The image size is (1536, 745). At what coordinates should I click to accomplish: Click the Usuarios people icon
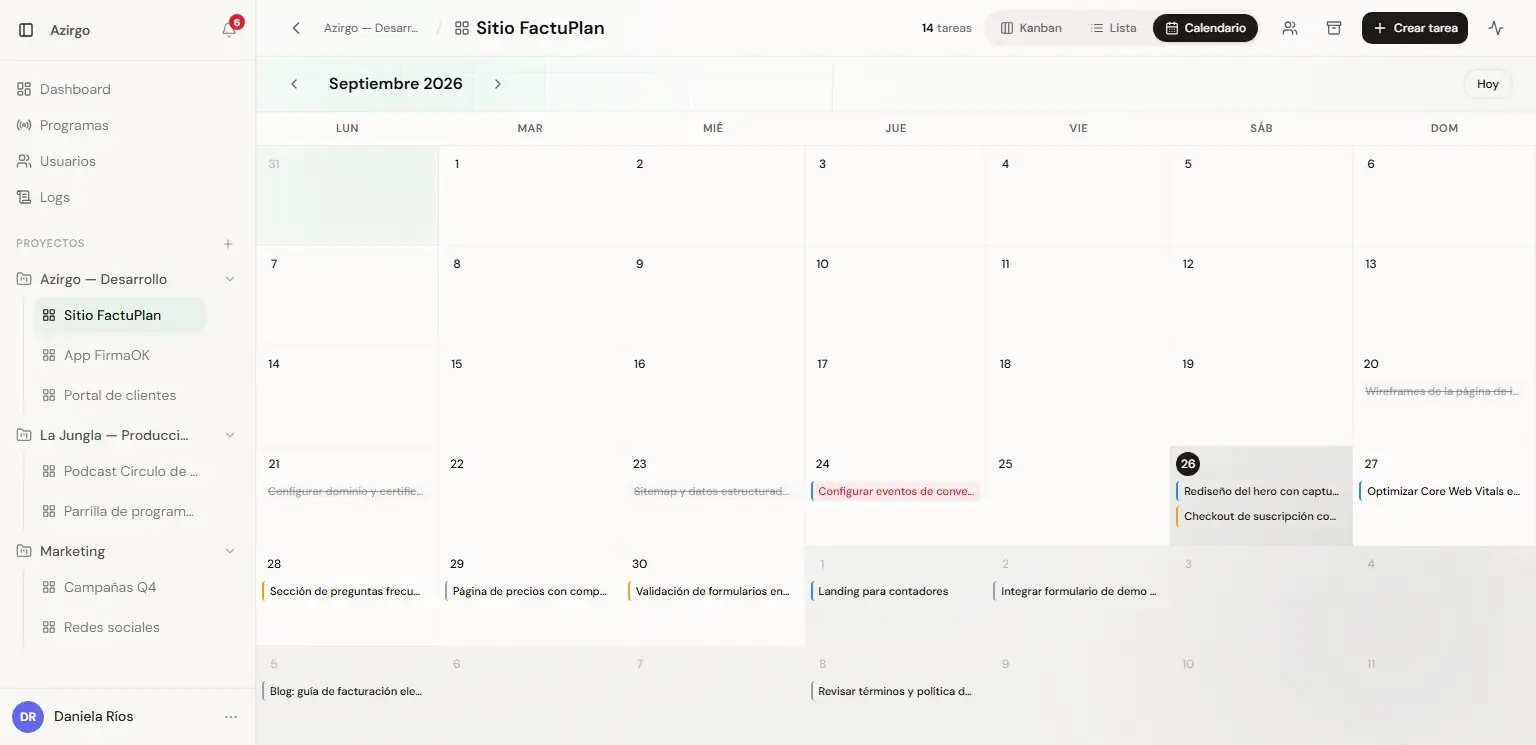click(x=24, y=161)
